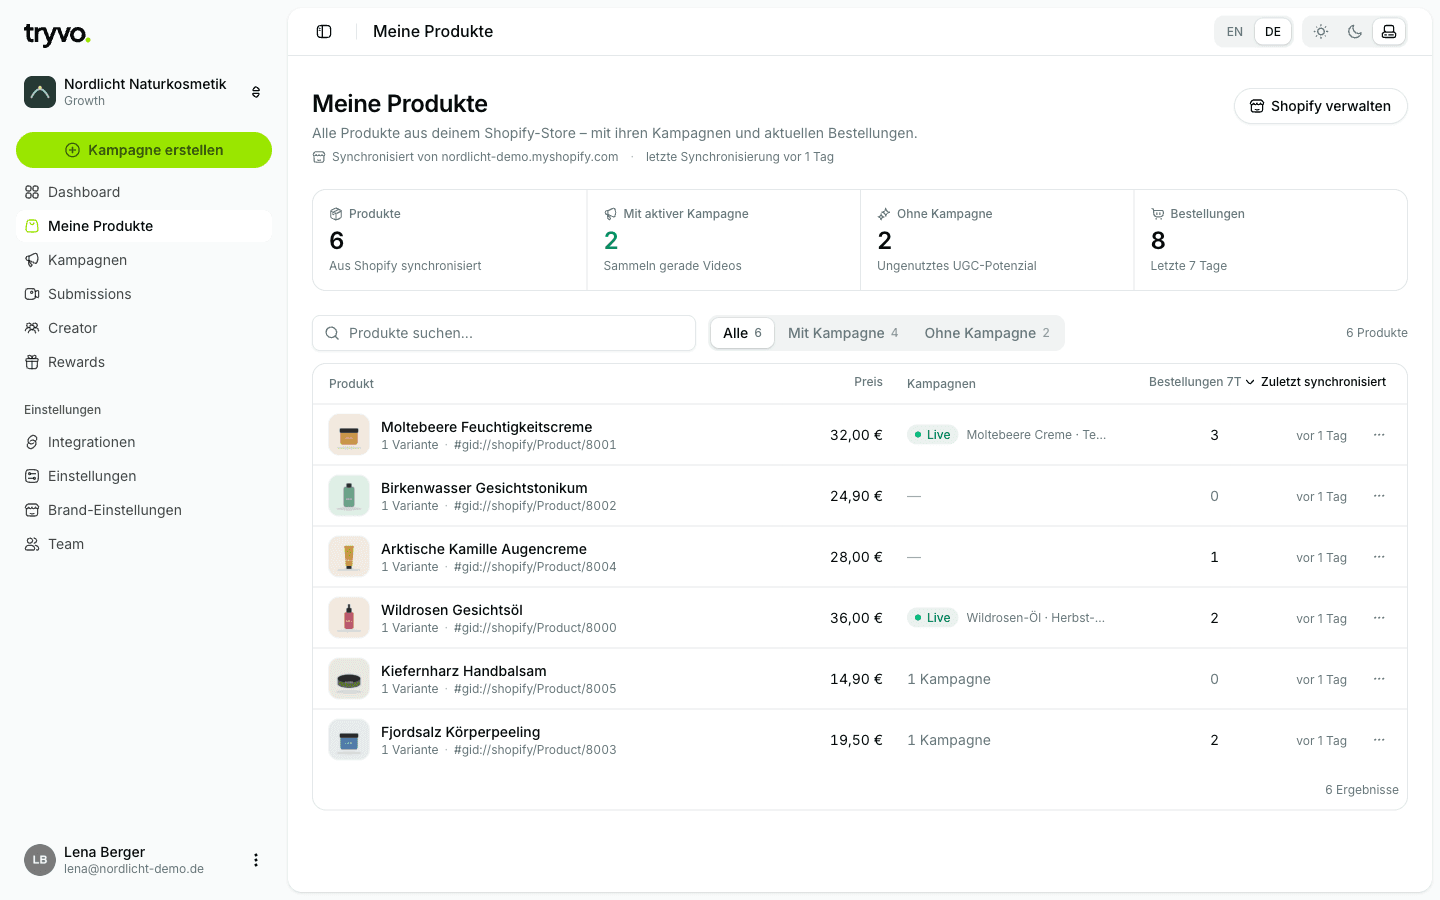The image size is (1440, 900).
Task: Open row actions for Arktische Kamille Augencreme
Action: (1379, 557)
